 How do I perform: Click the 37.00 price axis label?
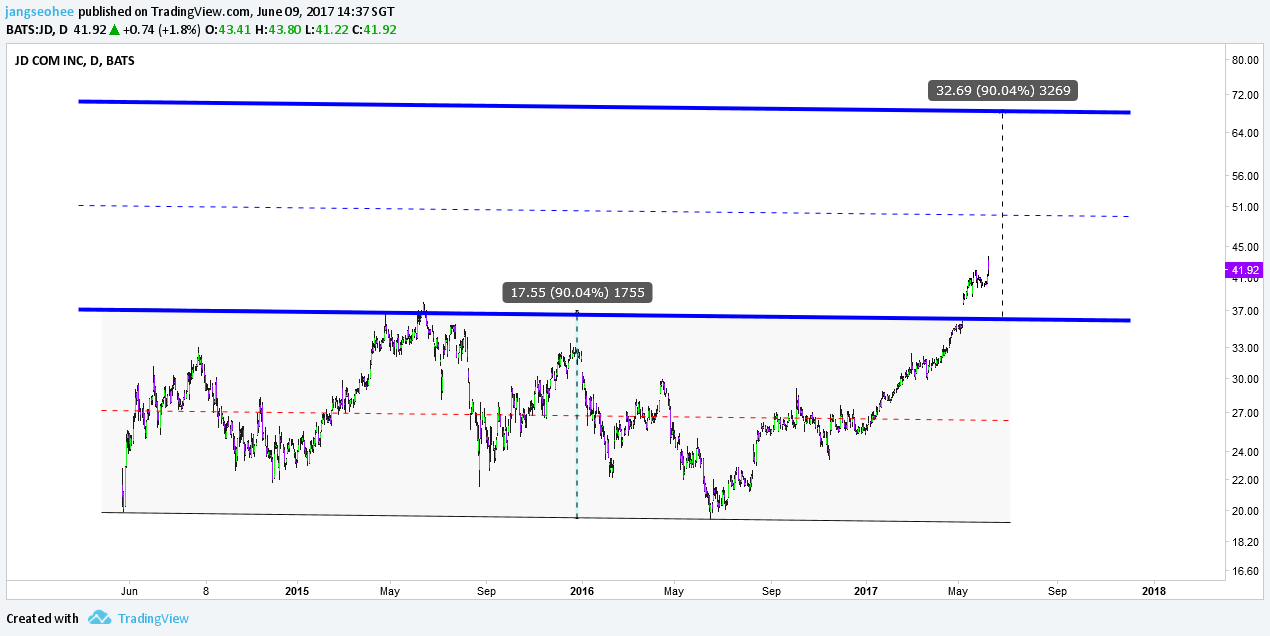[1244, 311]
